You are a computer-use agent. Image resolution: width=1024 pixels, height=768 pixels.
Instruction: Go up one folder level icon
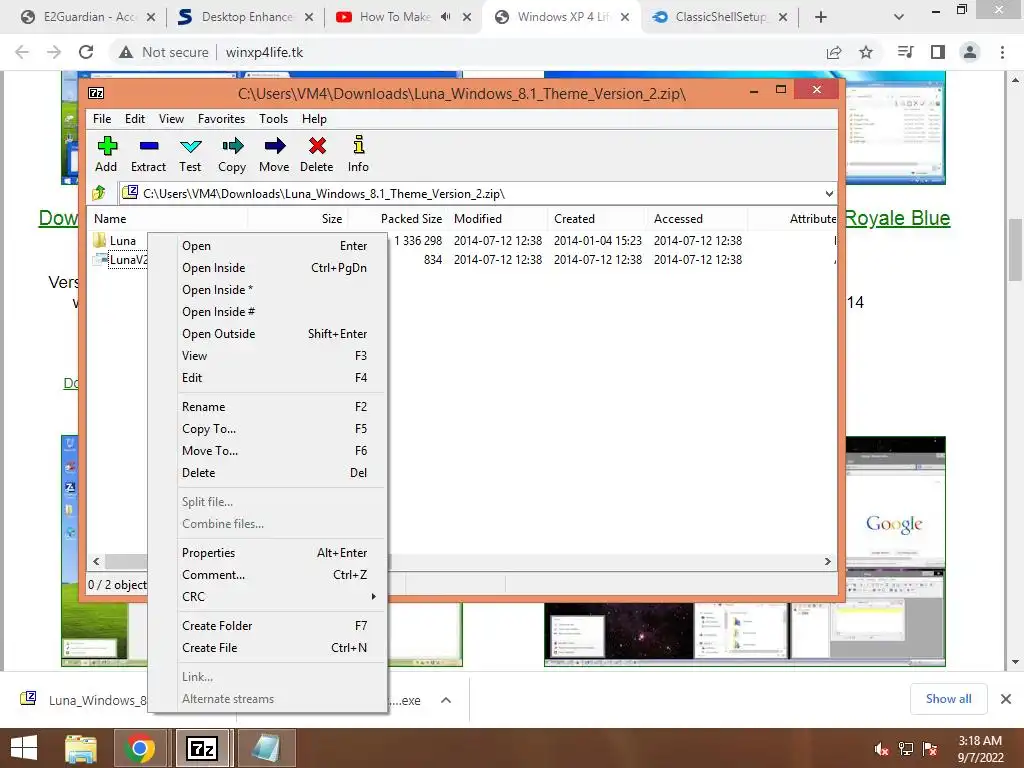click(x=99, y=193)
